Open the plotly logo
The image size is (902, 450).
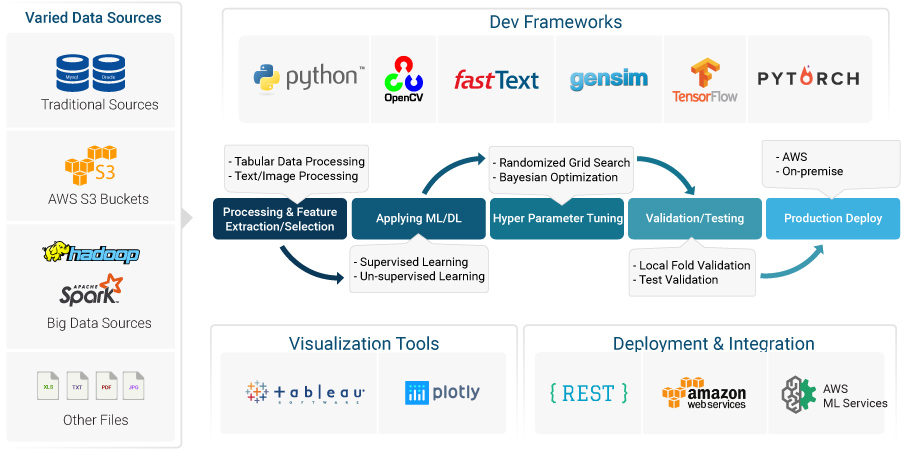pyautogui.click(x=442, y=393)
